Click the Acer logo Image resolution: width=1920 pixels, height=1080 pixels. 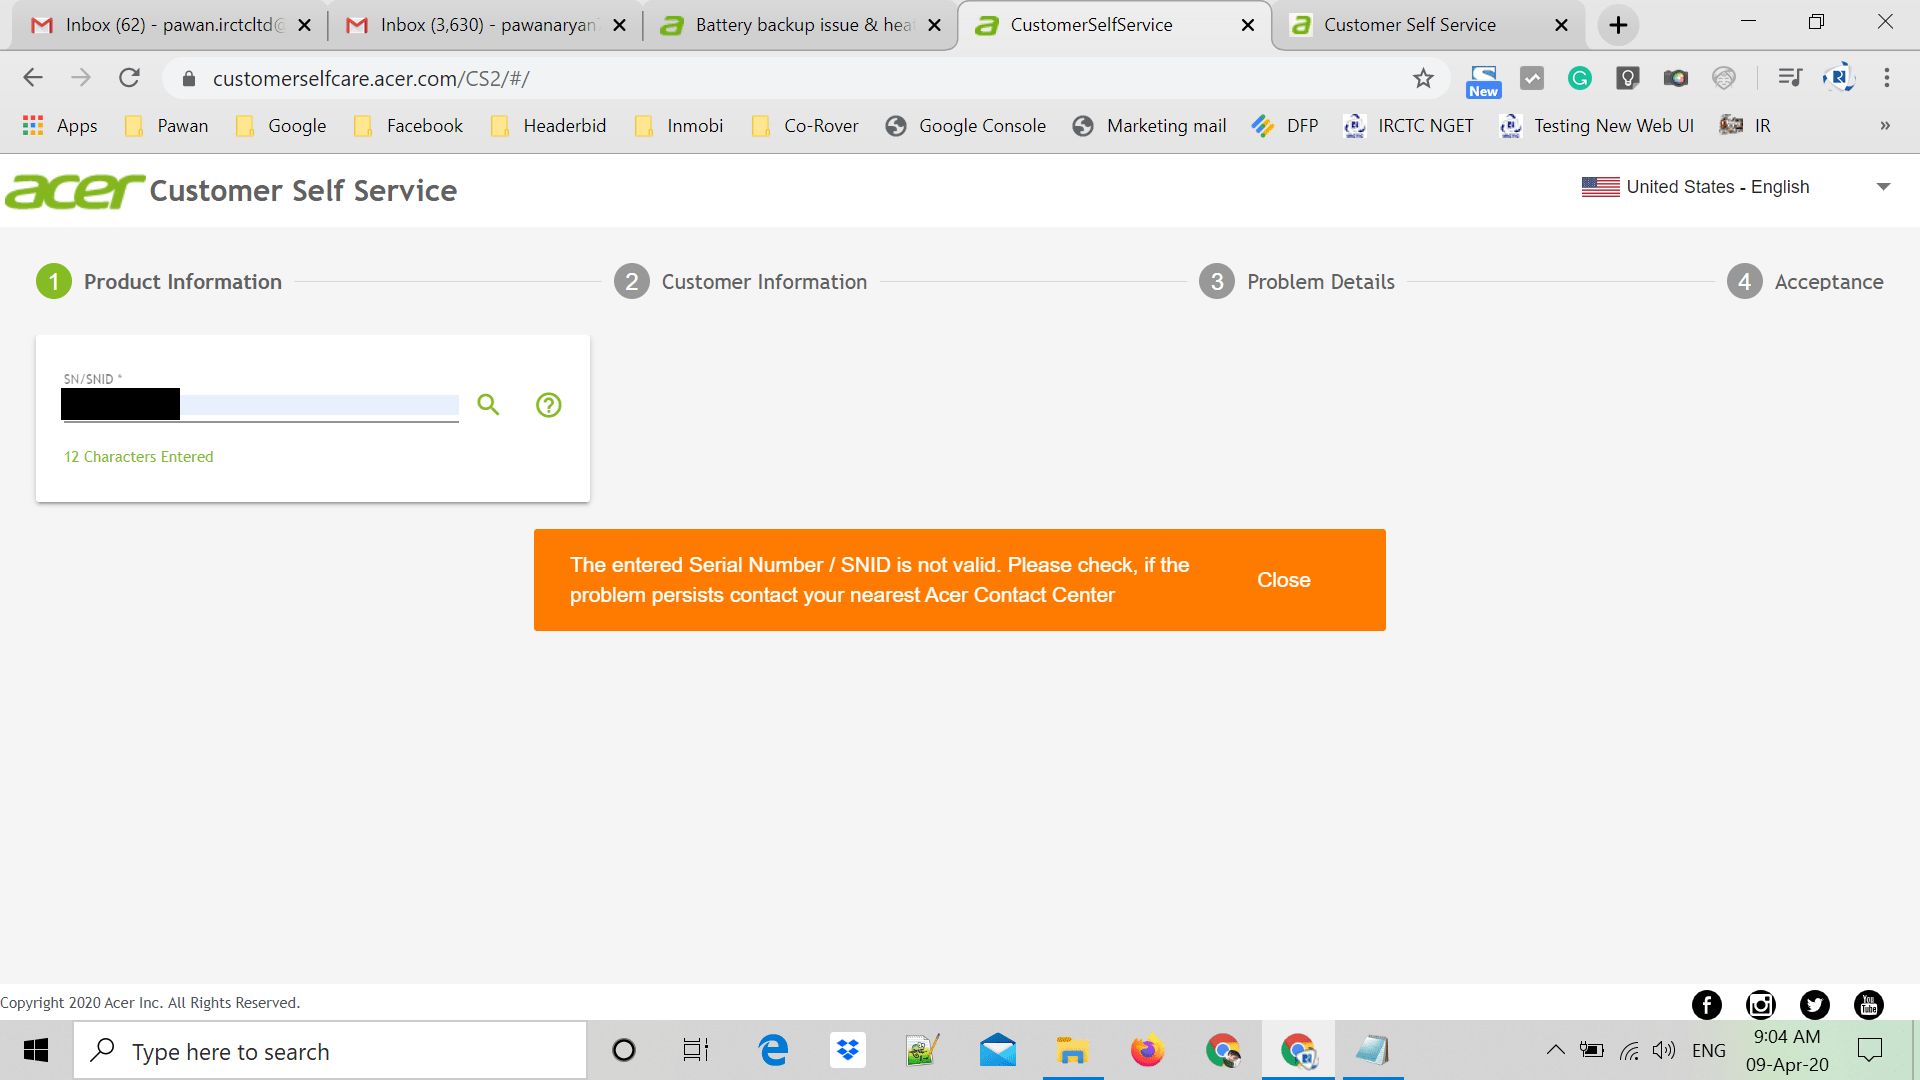75,190
